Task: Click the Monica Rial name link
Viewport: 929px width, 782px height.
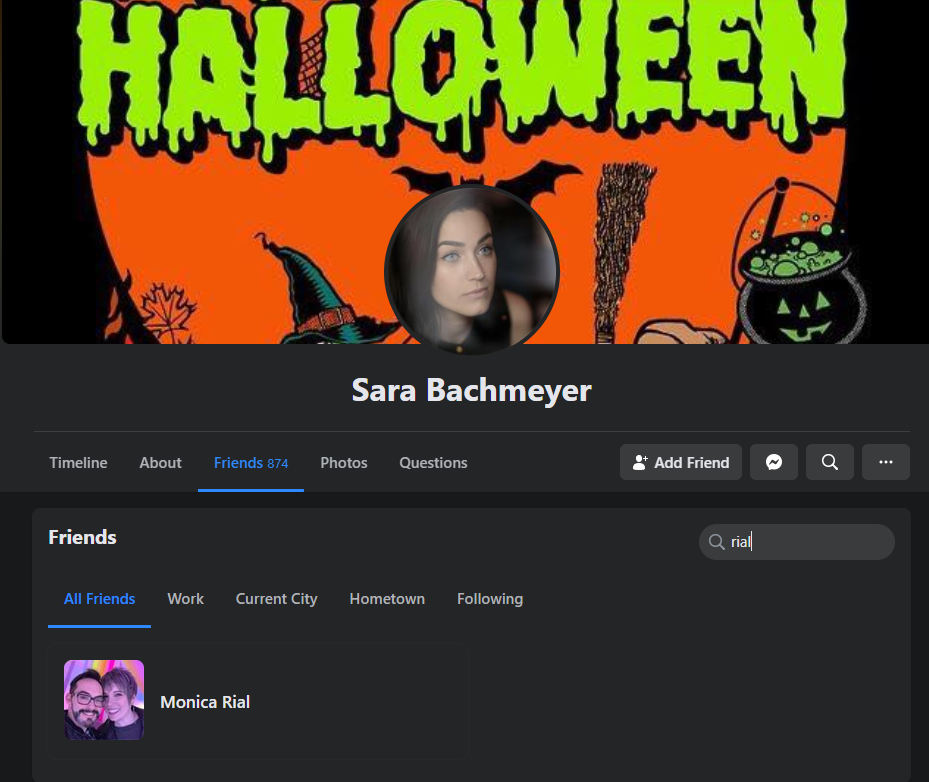Action: tap(205, 702)
